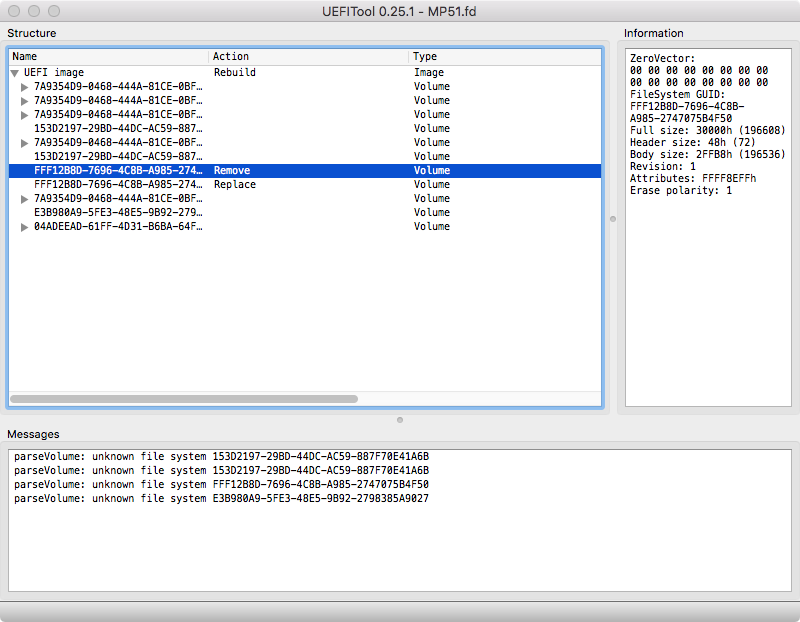Select the 04ADEEAD-61FF-4D31-B6BA volume name
Viewport: 800px width, 622px height.
point(118,226)
